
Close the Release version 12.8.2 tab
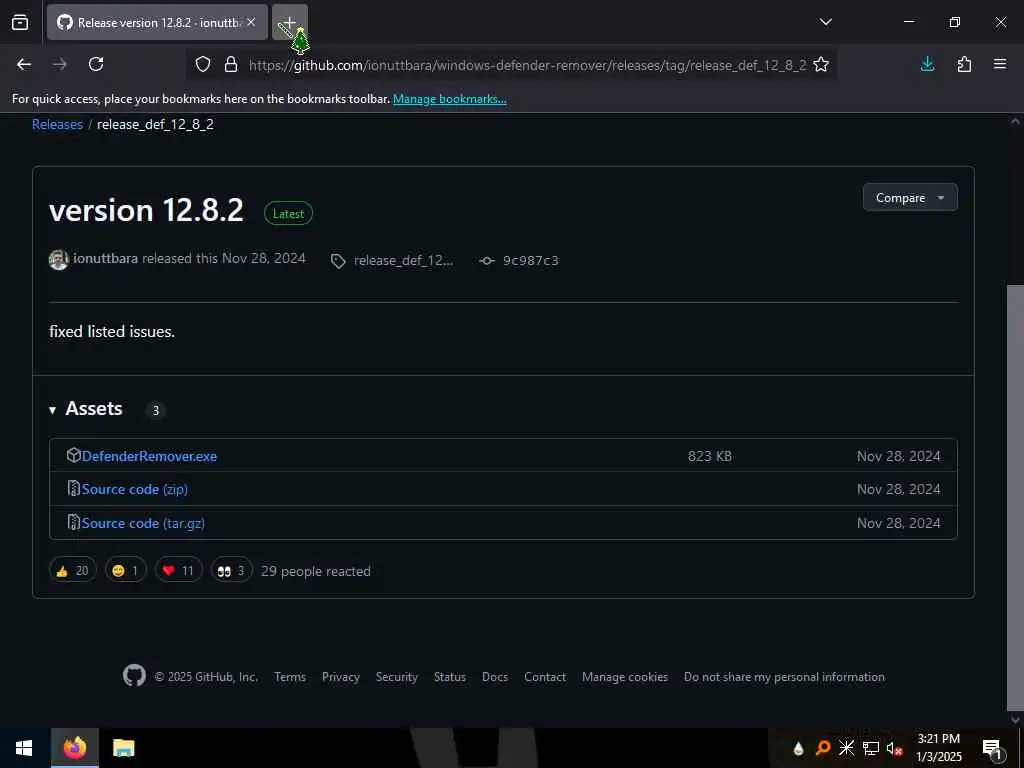(x=251, y=22)
